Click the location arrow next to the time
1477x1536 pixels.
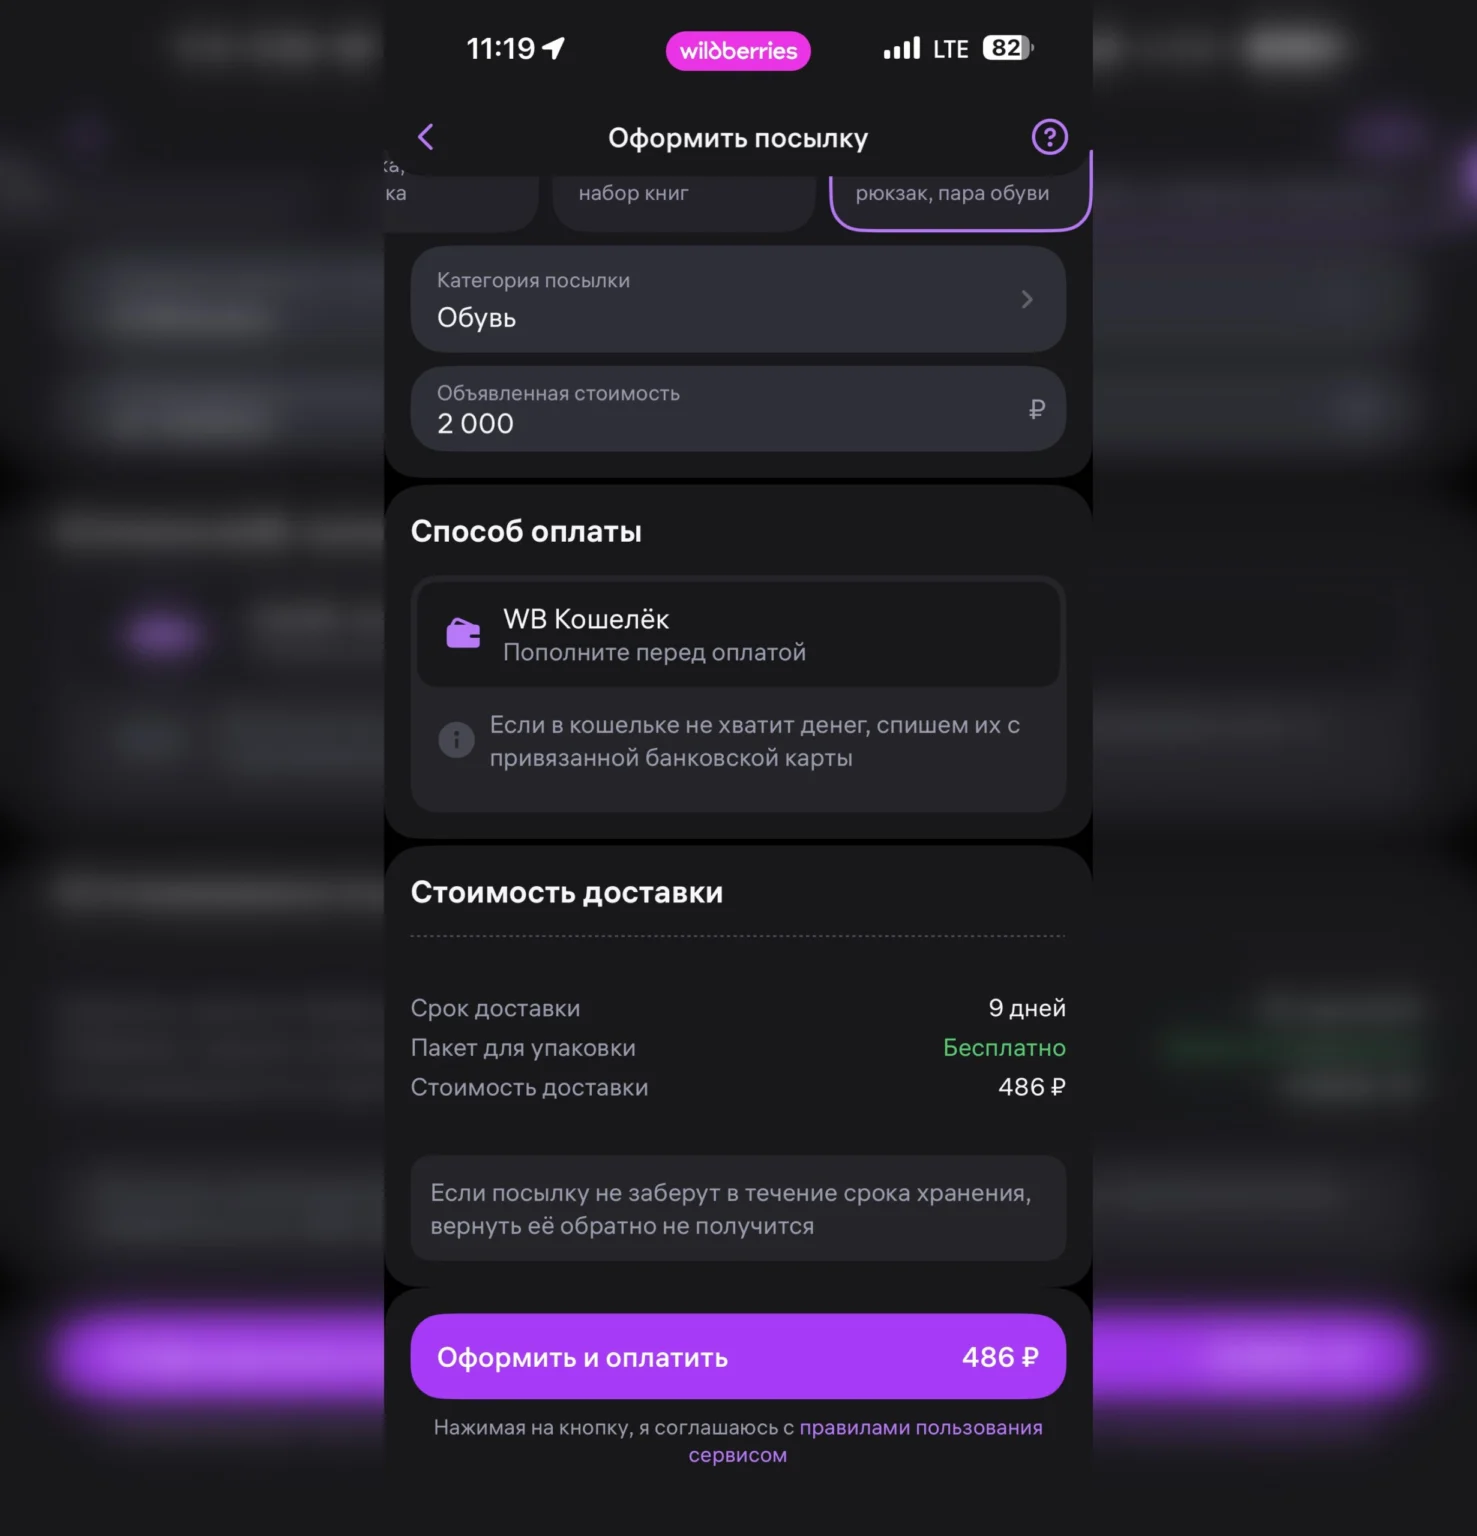(x=554, y=48)
